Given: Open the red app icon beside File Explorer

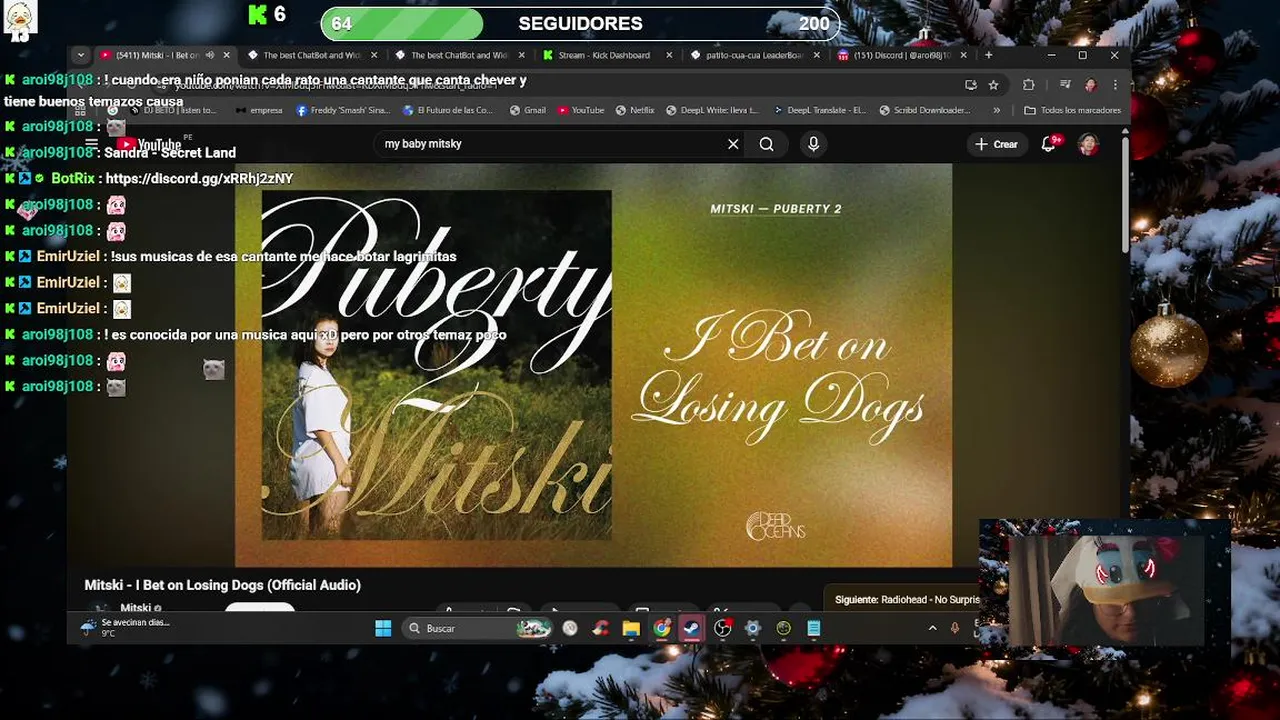Looking at the screenshot, I should pyautogui.click(x=600, y=628).
